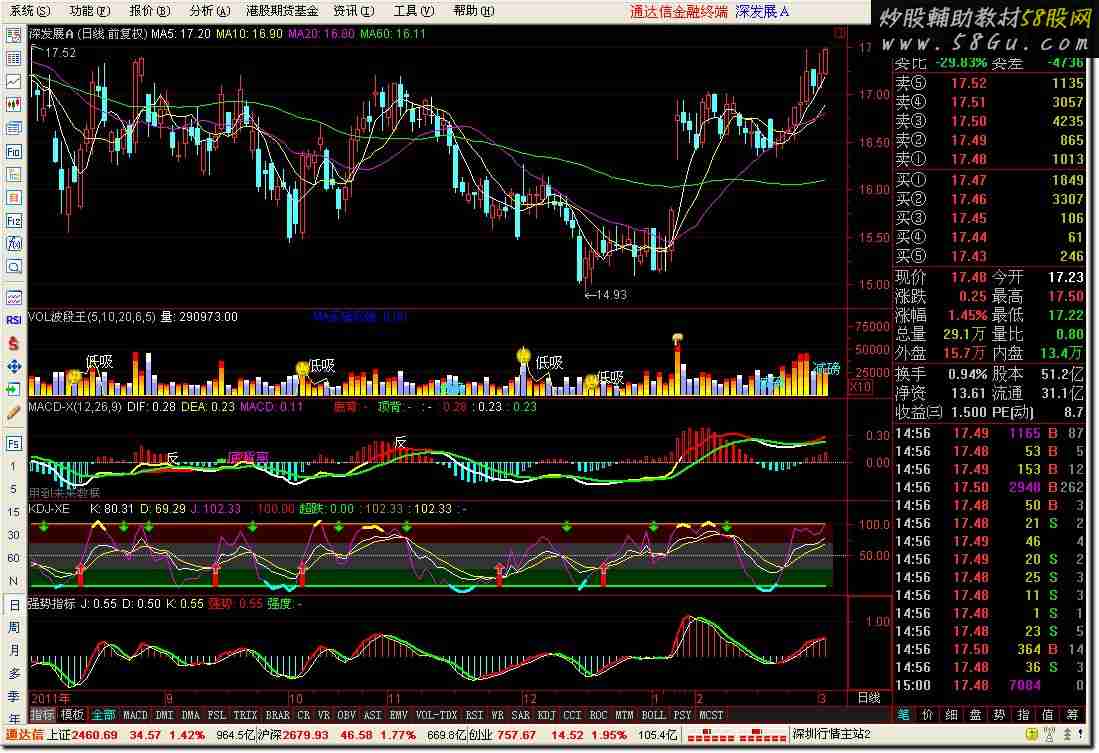
Task: Select the 盘 tab in right panel
Action: click(x=975, y=715)
